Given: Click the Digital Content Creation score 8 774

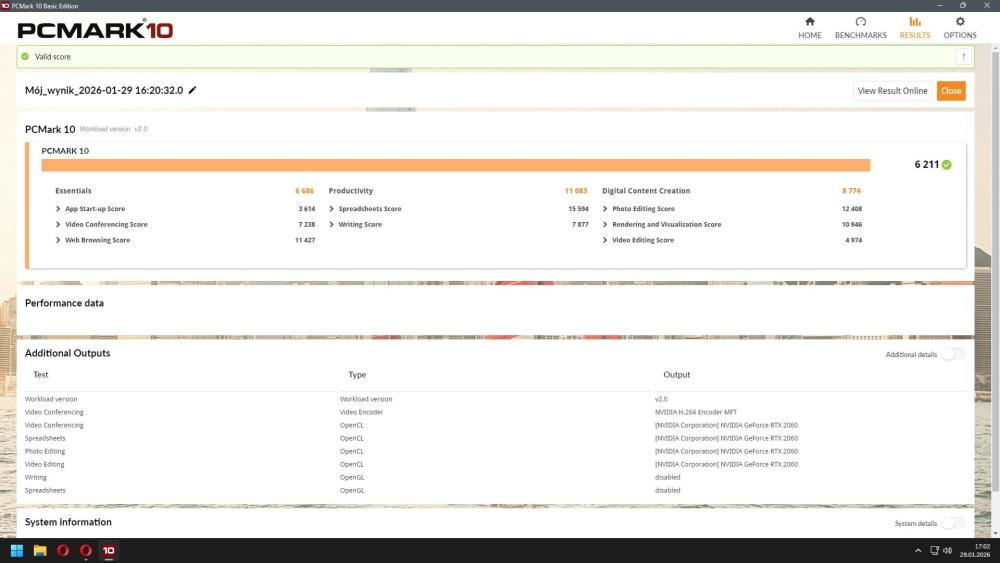Looking at the screenshot, I should click(x=851, y=191).
